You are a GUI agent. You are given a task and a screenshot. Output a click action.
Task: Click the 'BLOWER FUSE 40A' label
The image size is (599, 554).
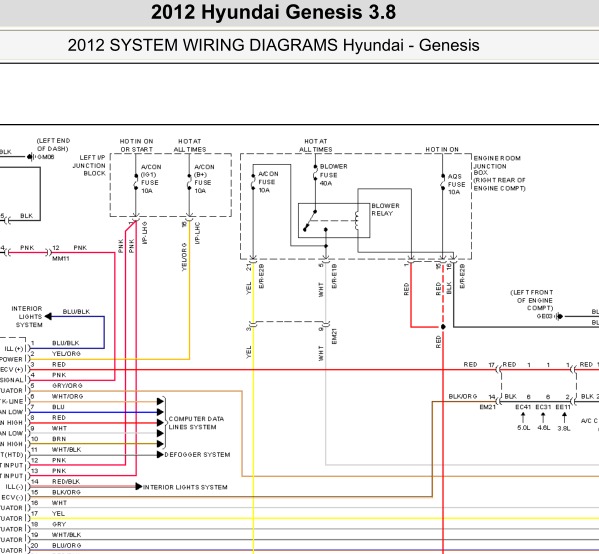tap(333, 175)
